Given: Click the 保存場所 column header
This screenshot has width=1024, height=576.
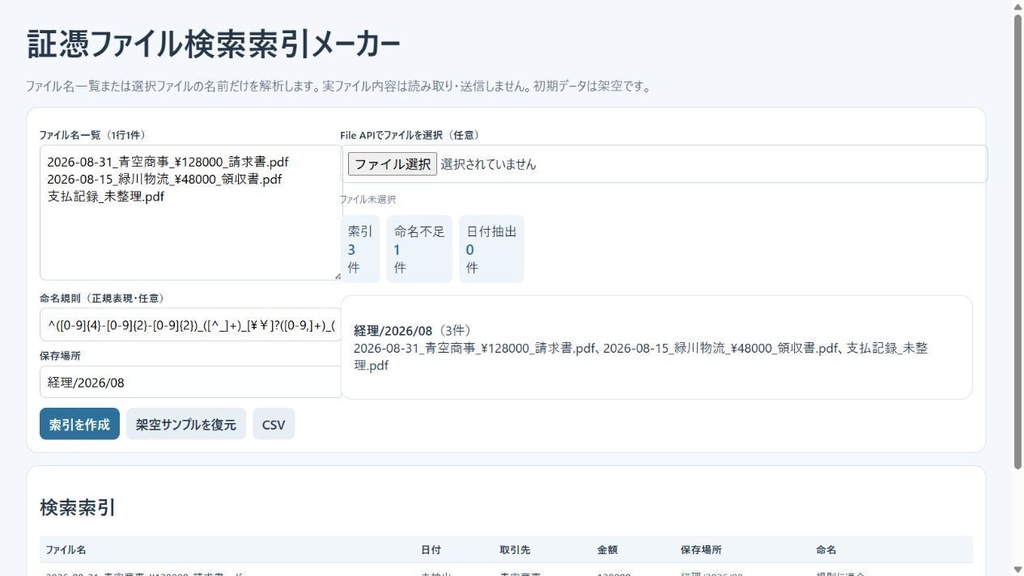Looking at the screenshot, I should 701,550.
